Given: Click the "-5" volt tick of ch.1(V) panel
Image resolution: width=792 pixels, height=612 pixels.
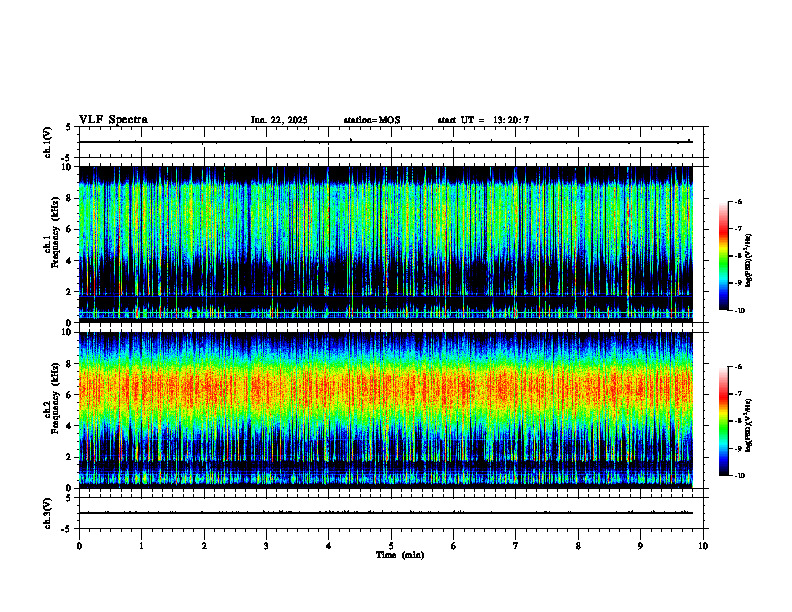Looking at the screenshot, I should click(67, 159).
